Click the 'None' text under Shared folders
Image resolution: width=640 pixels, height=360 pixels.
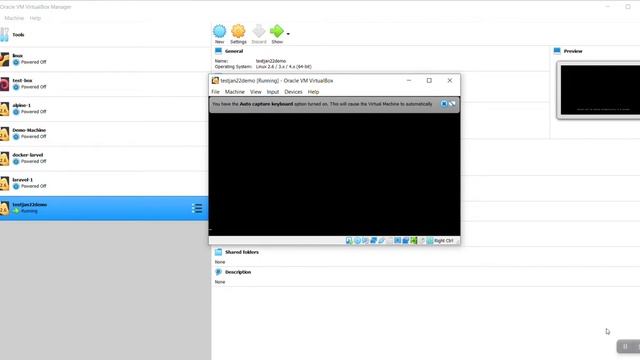220,262
